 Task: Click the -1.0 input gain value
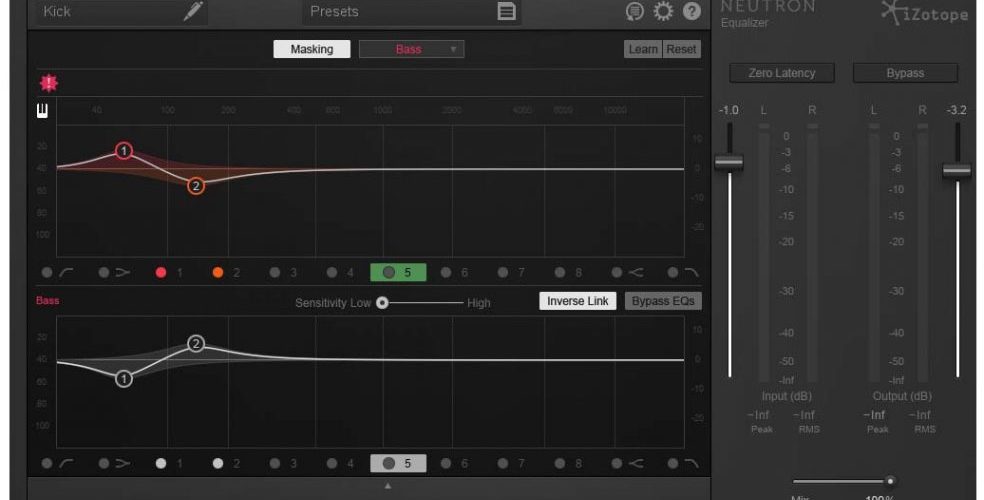729,110
